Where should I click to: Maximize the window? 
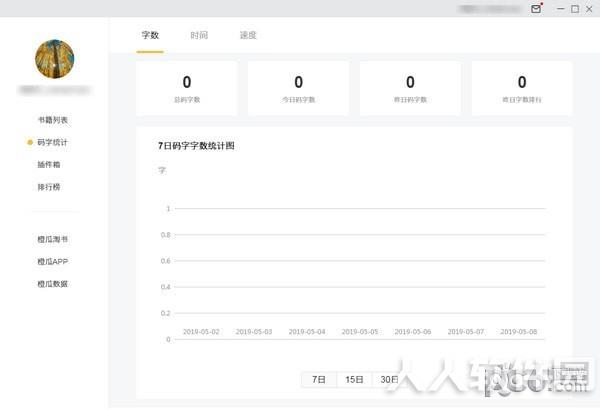click(x=575, y=9)
